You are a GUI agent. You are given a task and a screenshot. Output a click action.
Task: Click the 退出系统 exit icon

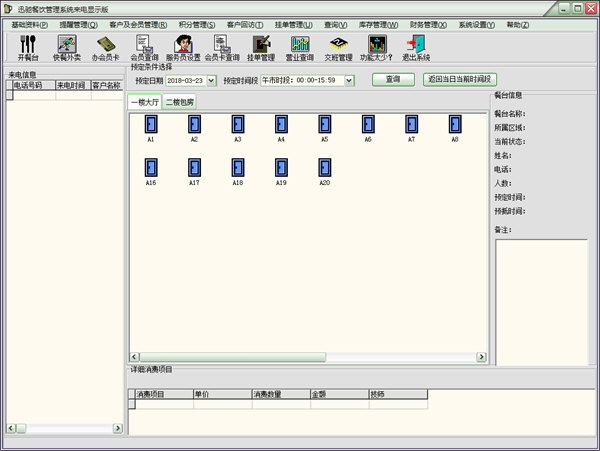point(416,46)
